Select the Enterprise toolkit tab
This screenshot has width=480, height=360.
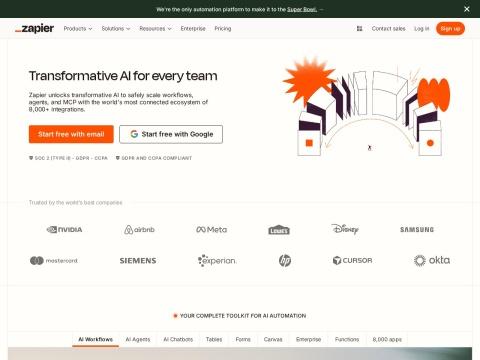pos(308,339)
